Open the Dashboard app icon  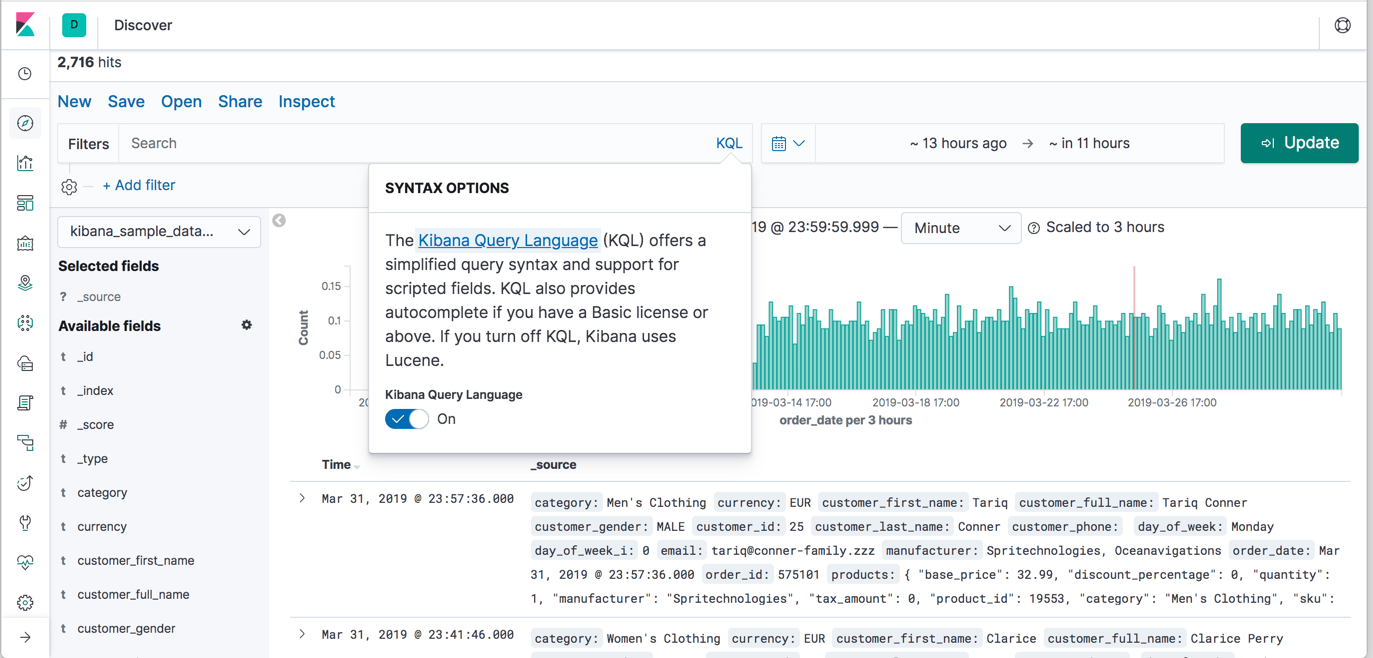(25, 202)
